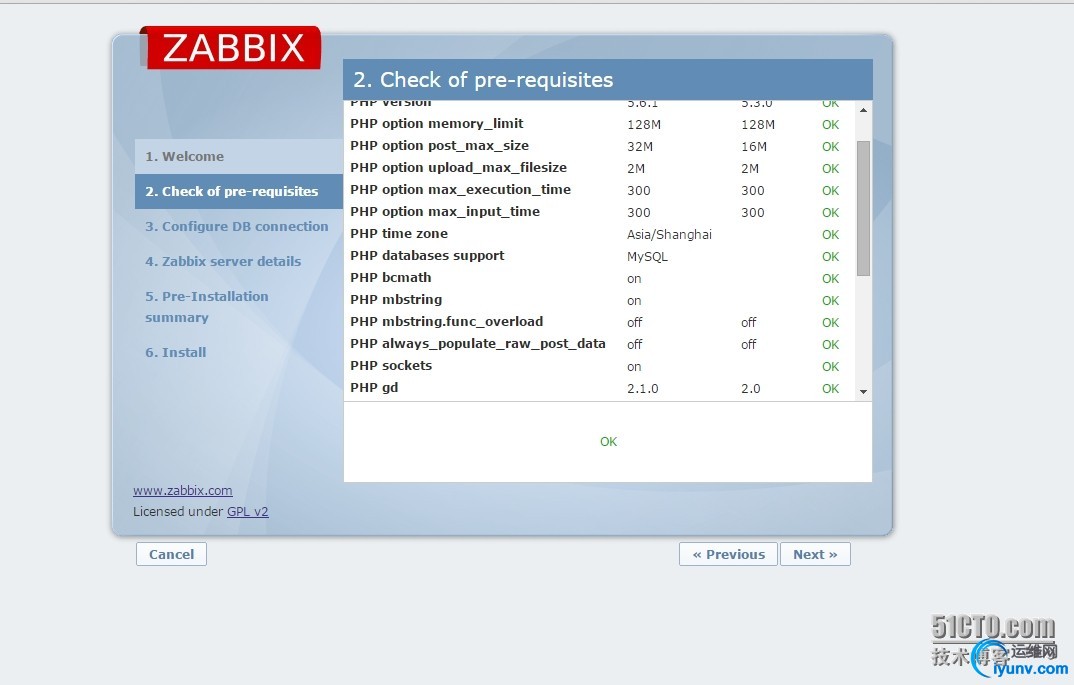Select the PHP time zone label
The image size is (1074, 685).
coord(399,234)
